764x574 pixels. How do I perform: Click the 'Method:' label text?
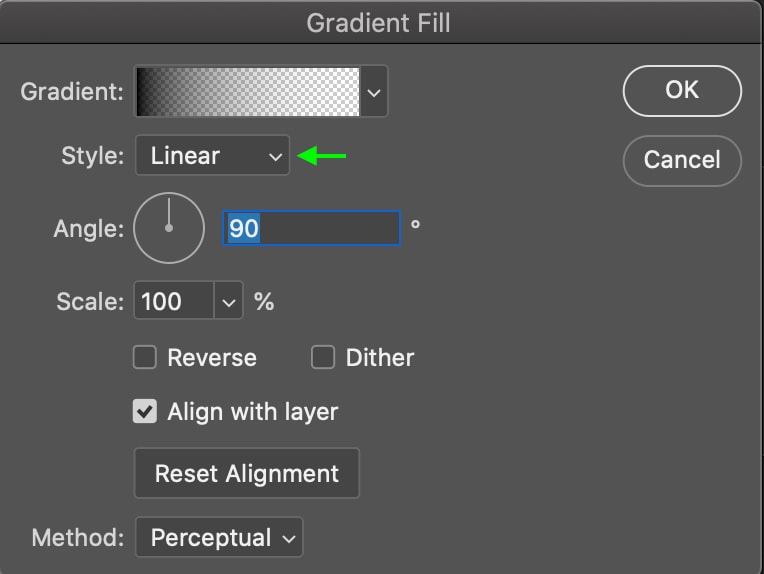(x=78, y=537)
